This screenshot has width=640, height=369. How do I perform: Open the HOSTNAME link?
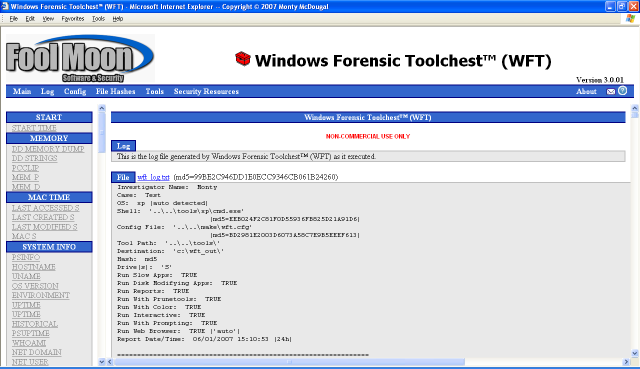coord(33,267)
